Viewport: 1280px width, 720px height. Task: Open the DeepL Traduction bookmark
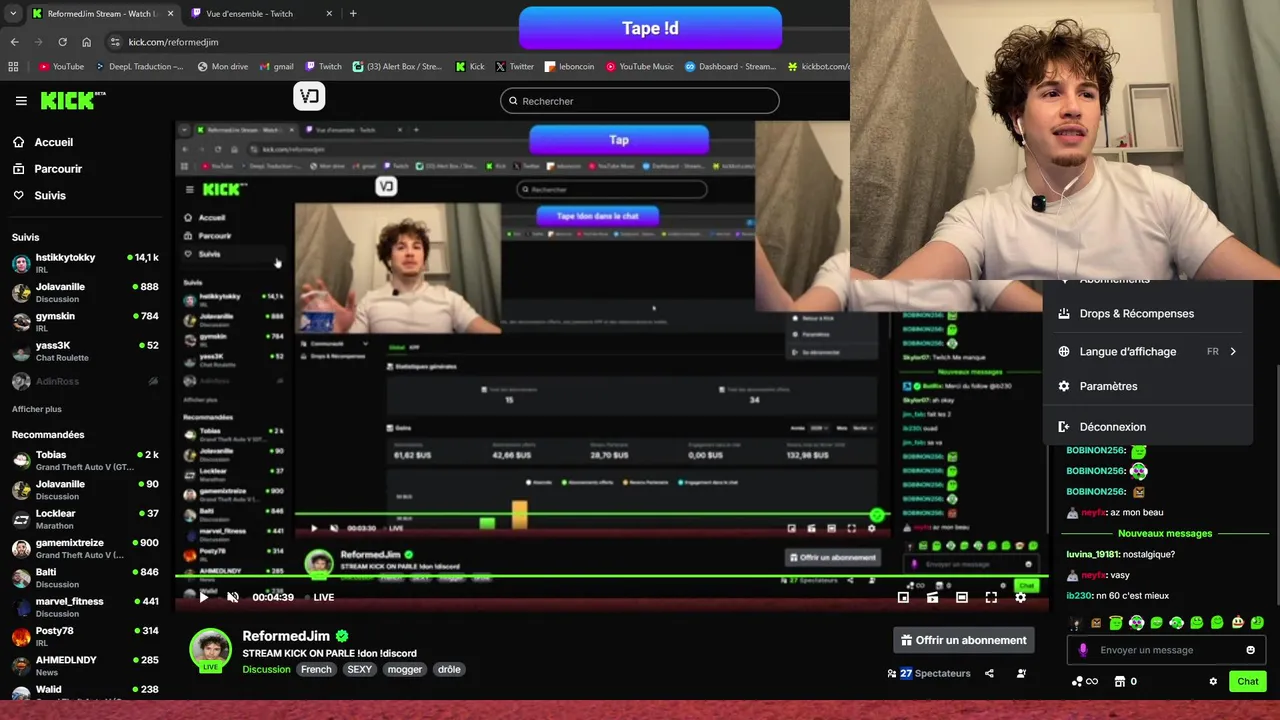coord(139,67)
